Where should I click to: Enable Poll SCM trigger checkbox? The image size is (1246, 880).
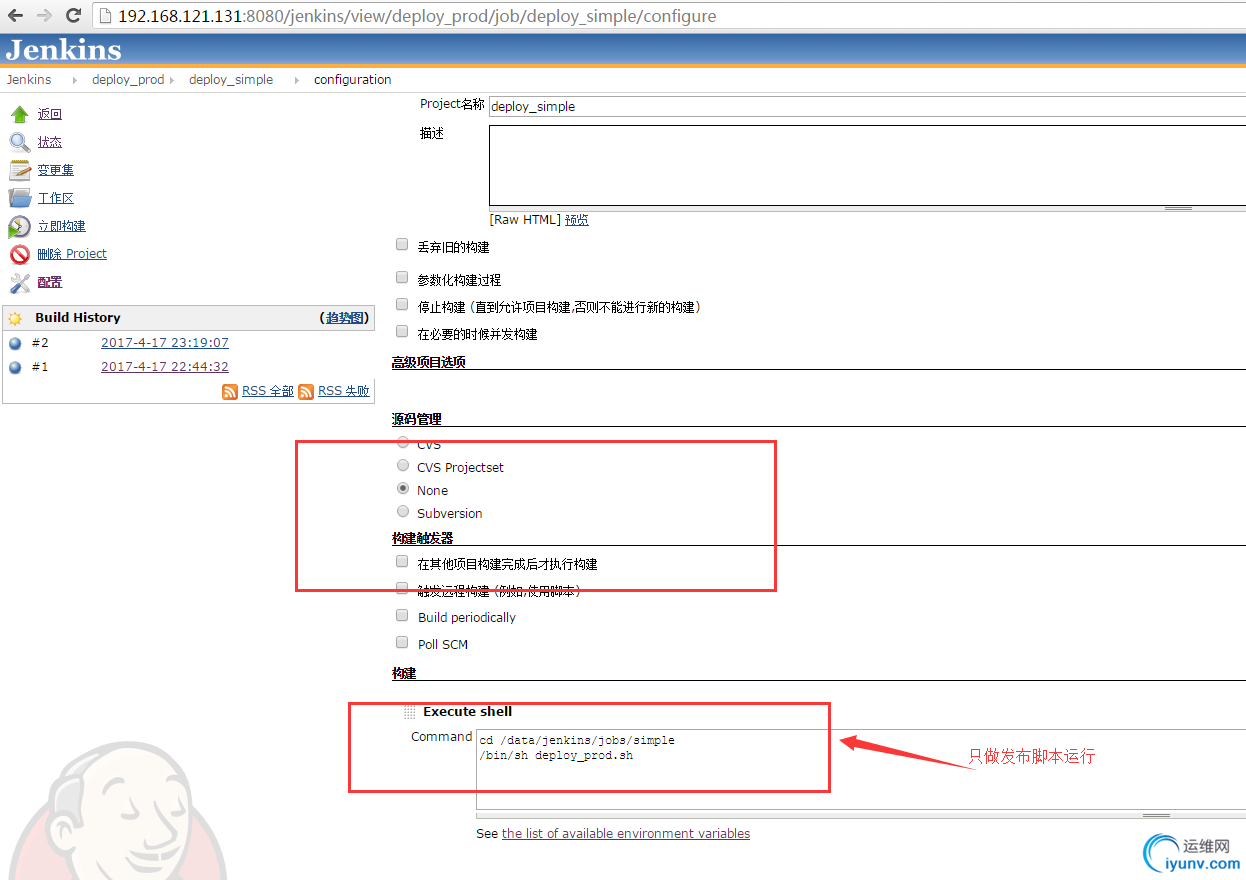click(402, 642)
